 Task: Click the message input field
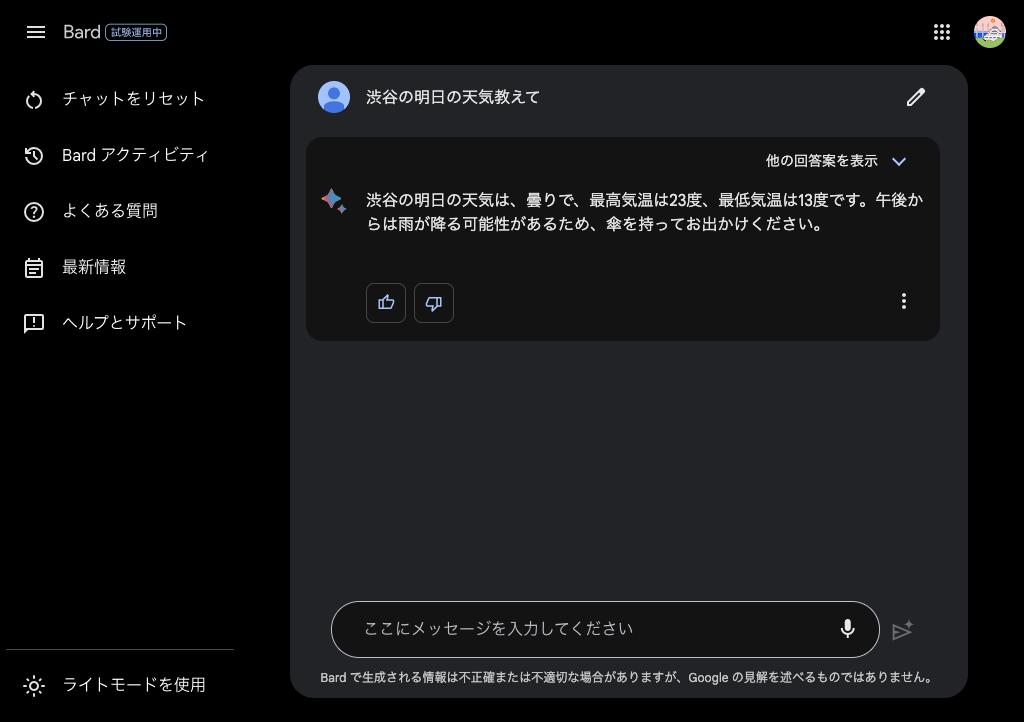click(560, 629)
